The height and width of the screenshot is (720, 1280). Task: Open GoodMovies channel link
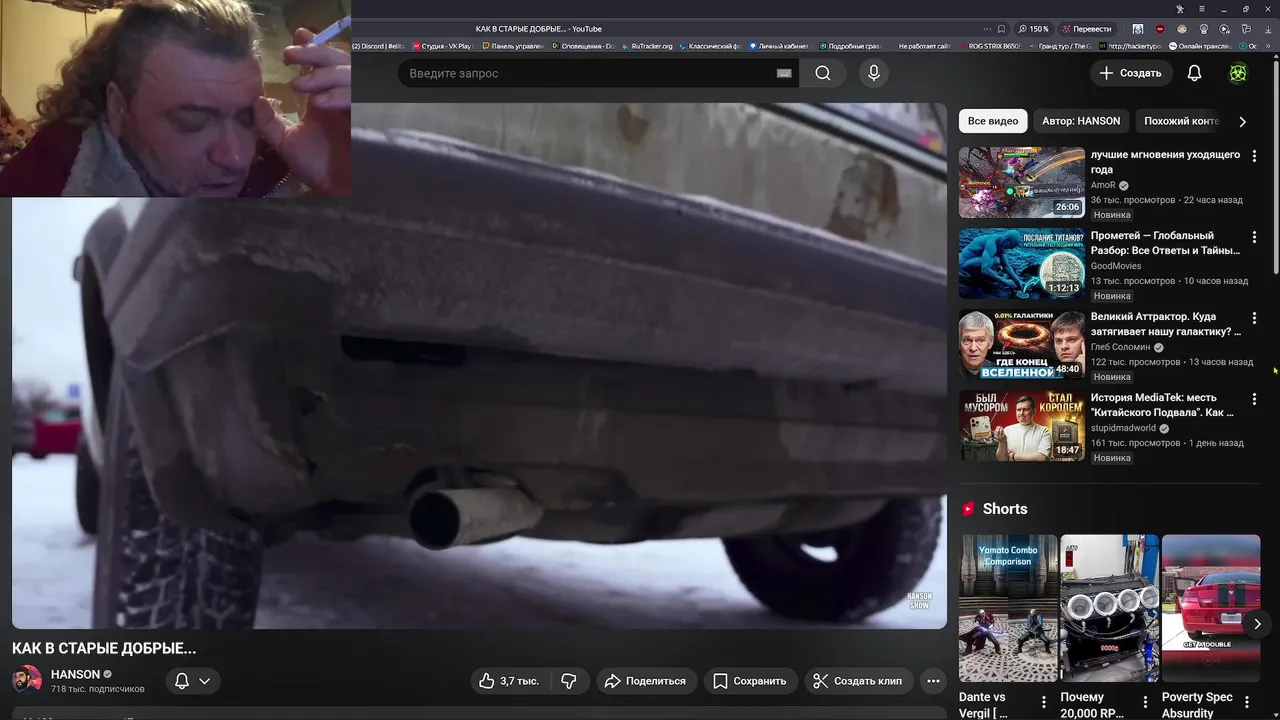coord(1116,266)
